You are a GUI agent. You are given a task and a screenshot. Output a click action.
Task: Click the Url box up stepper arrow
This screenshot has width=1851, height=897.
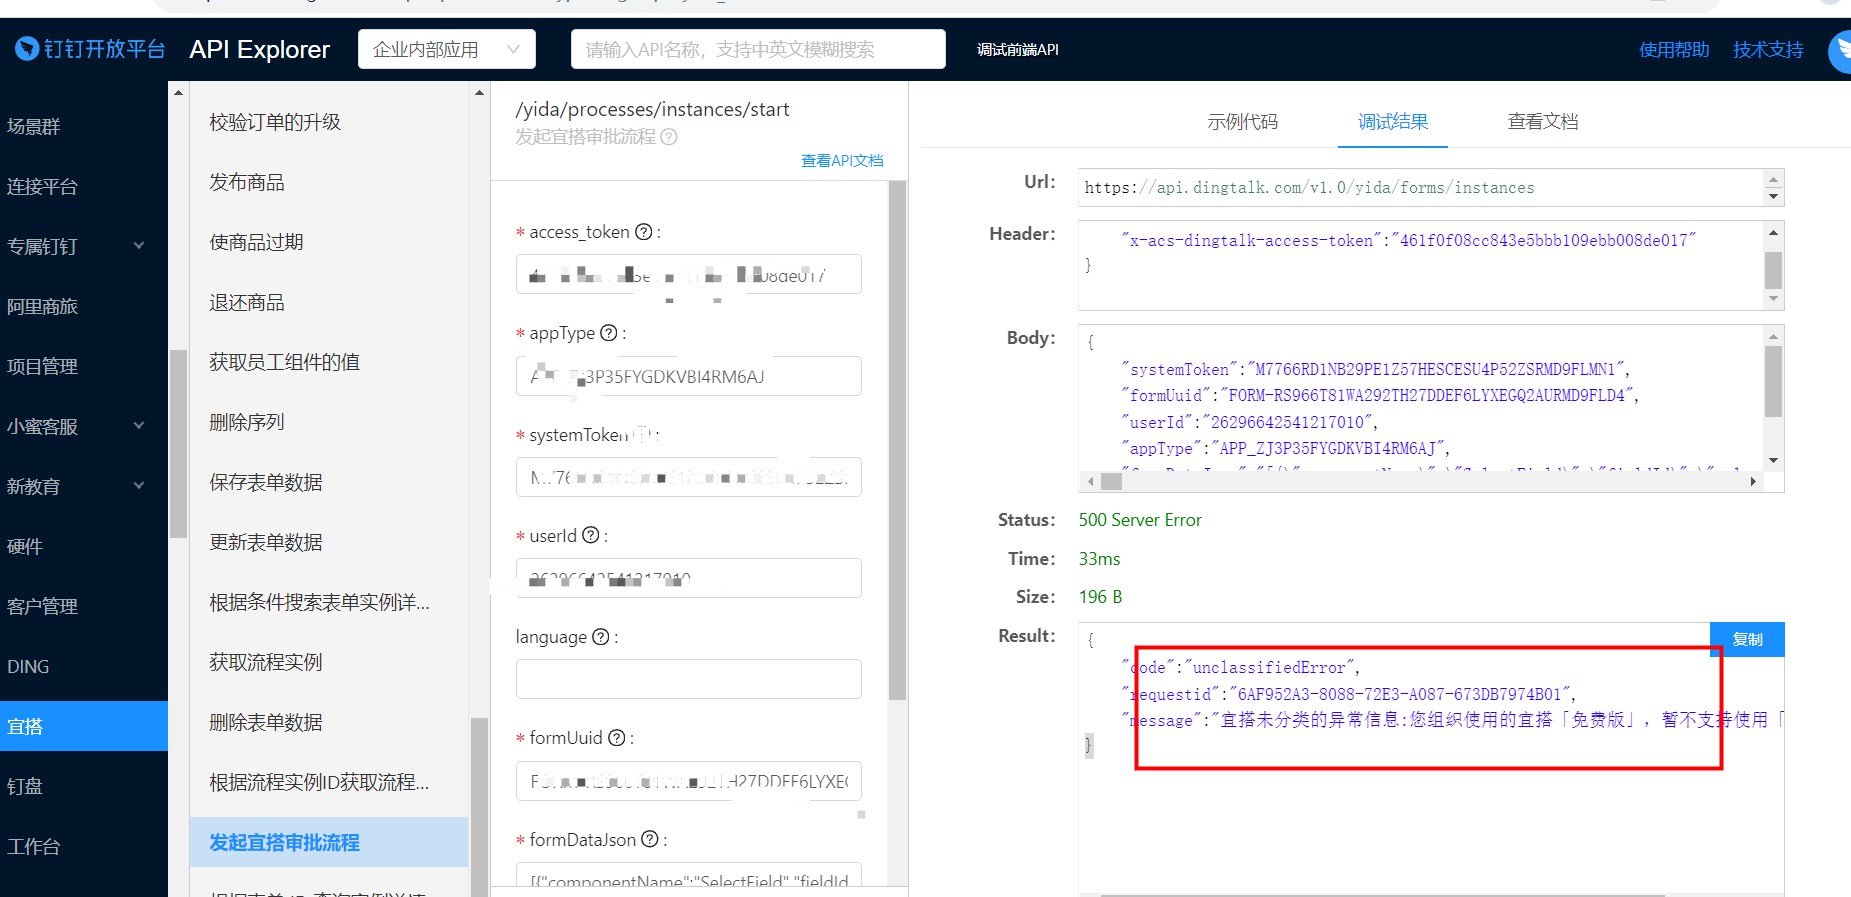(x=1773, y=180)
